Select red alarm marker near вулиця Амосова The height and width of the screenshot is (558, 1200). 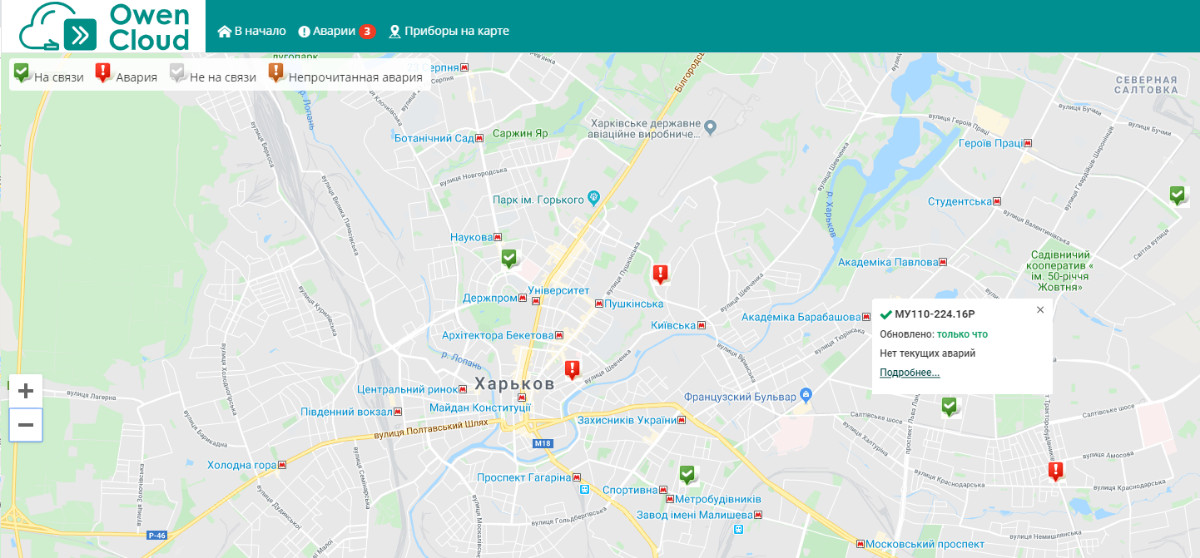[x=1055, y=472]
